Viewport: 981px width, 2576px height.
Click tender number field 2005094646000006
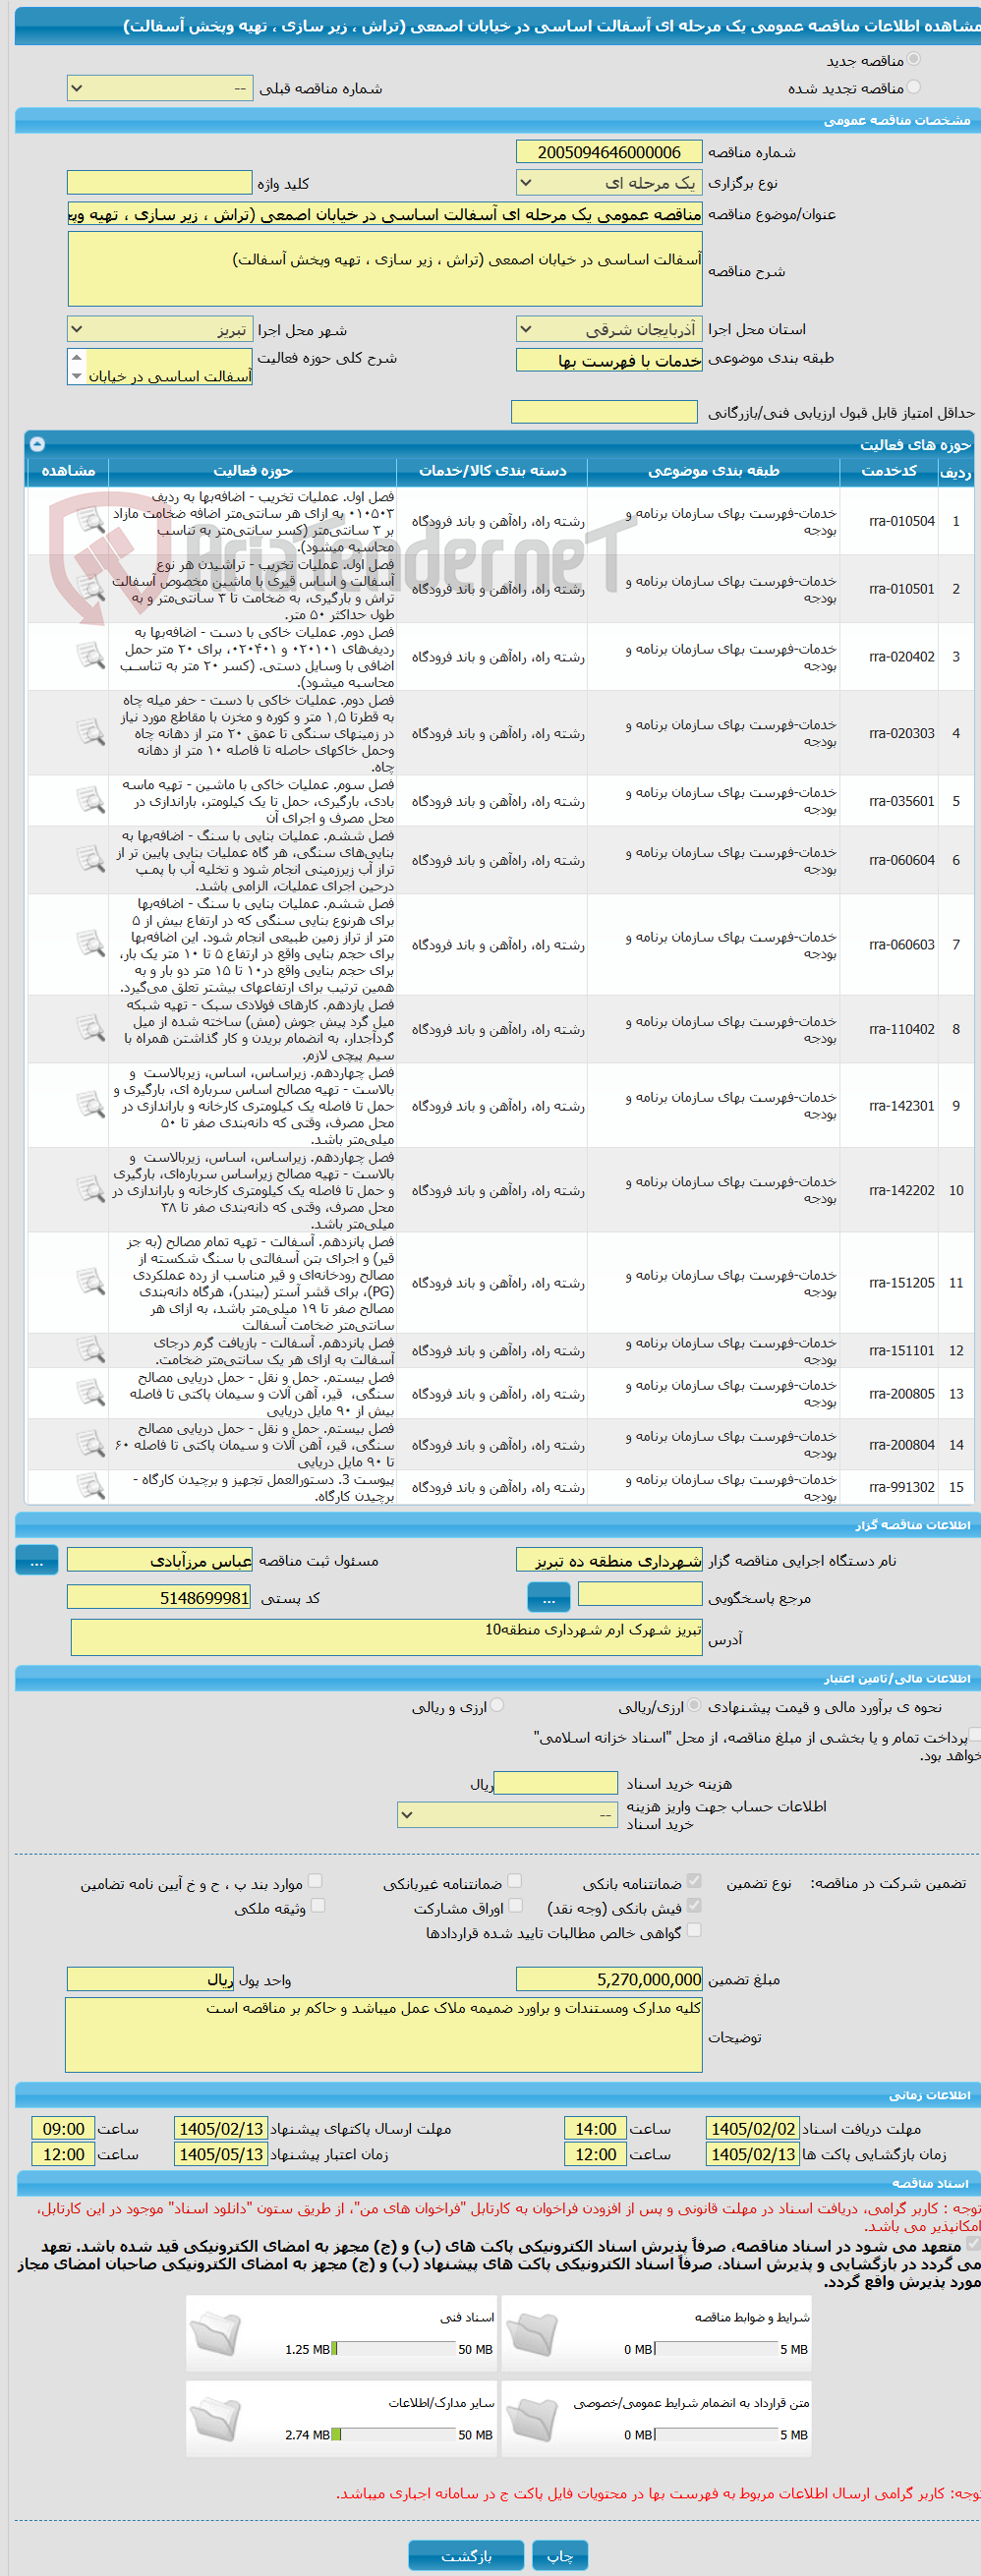[x=609, y=152]
